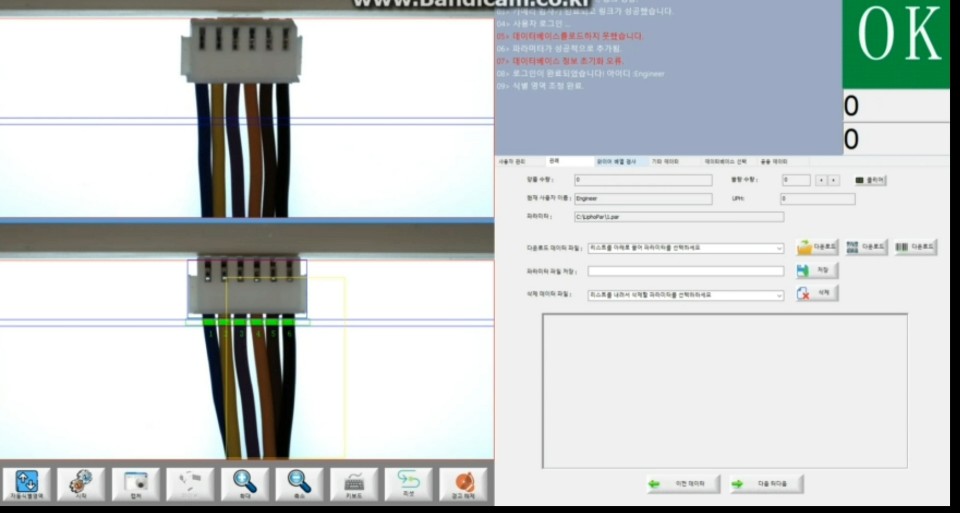Clear the counts with the Clear button

[870, 180]
